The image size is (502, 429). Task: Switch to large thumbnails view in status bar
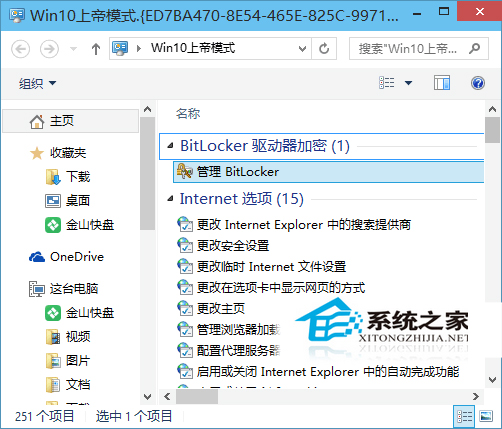[486, 416]
